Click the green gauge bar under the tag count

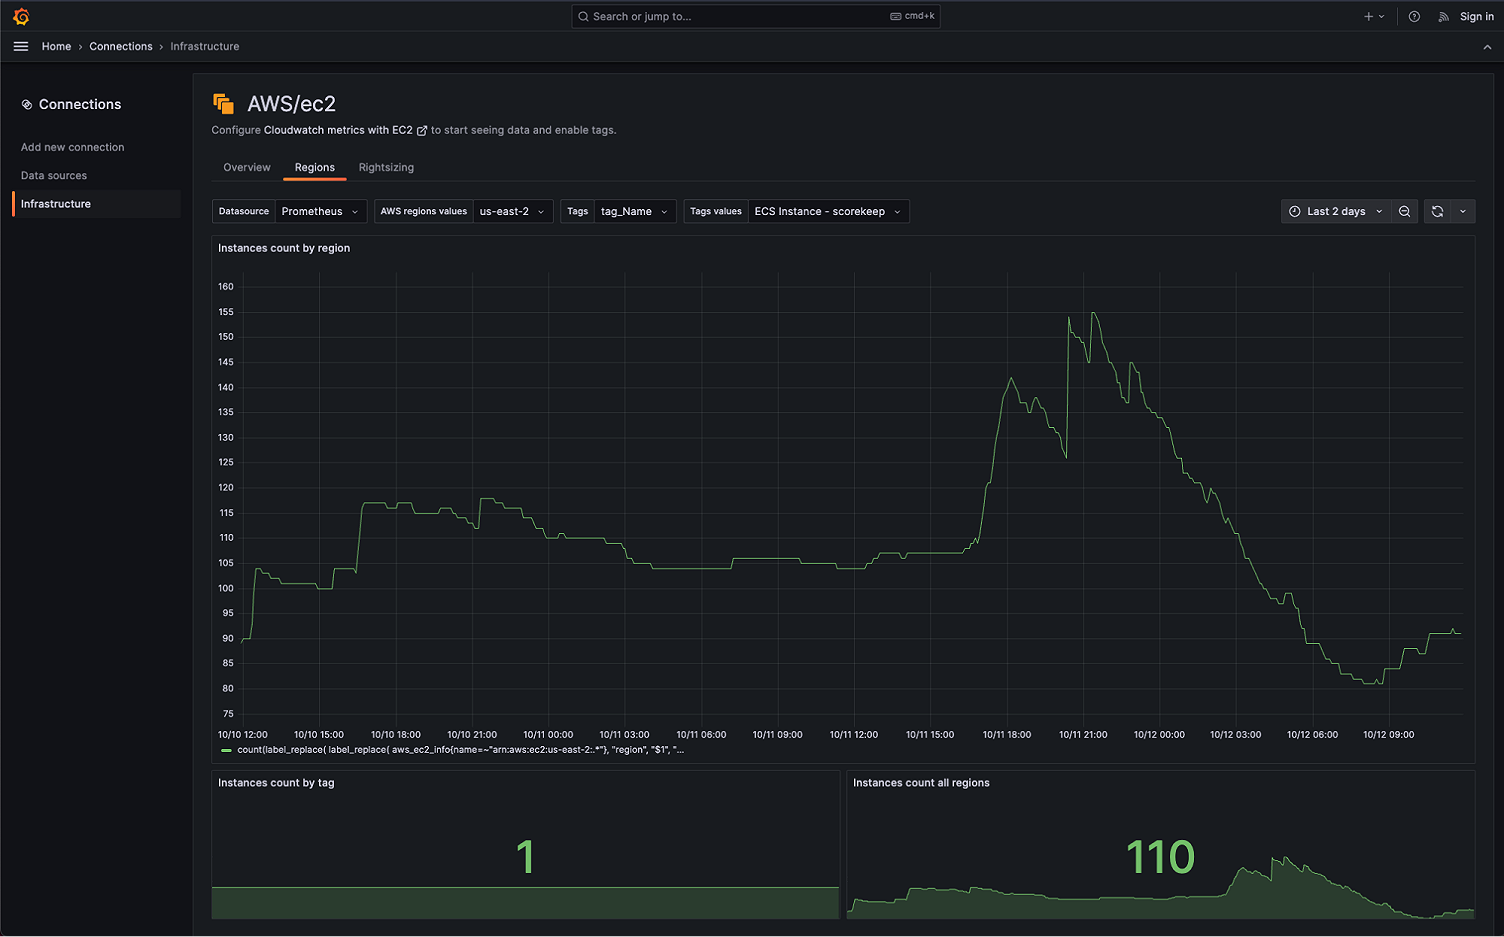point(524,903)
